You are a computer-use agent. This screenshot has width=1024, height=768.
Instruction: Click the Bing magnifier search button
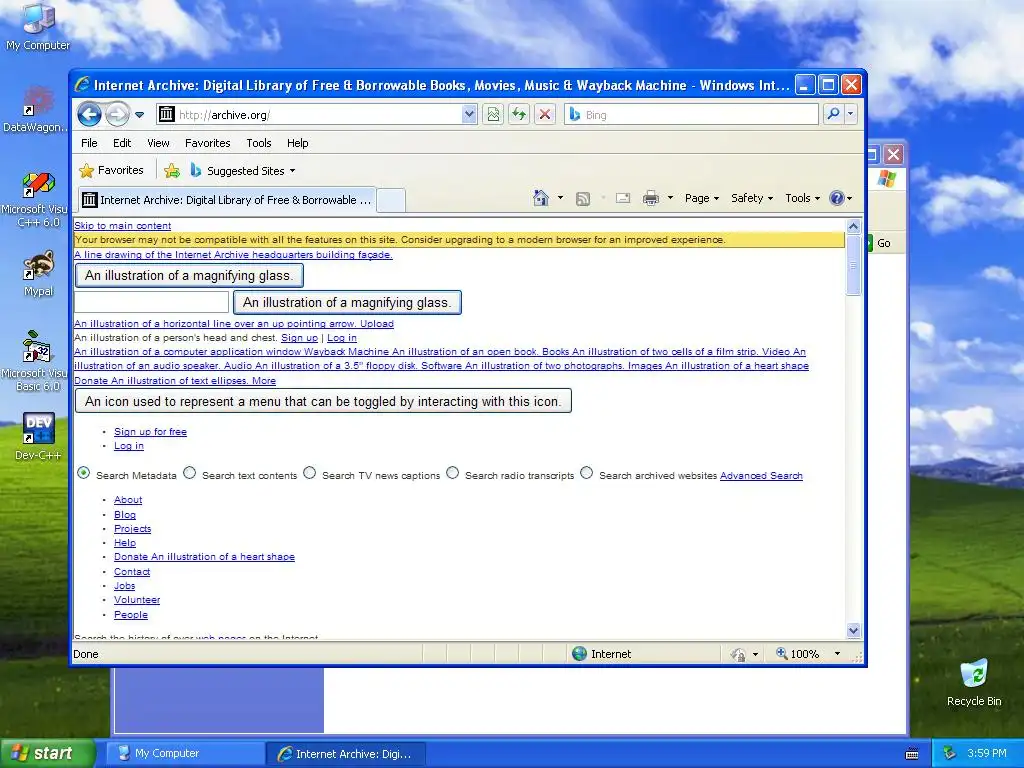tap(833, 114)
